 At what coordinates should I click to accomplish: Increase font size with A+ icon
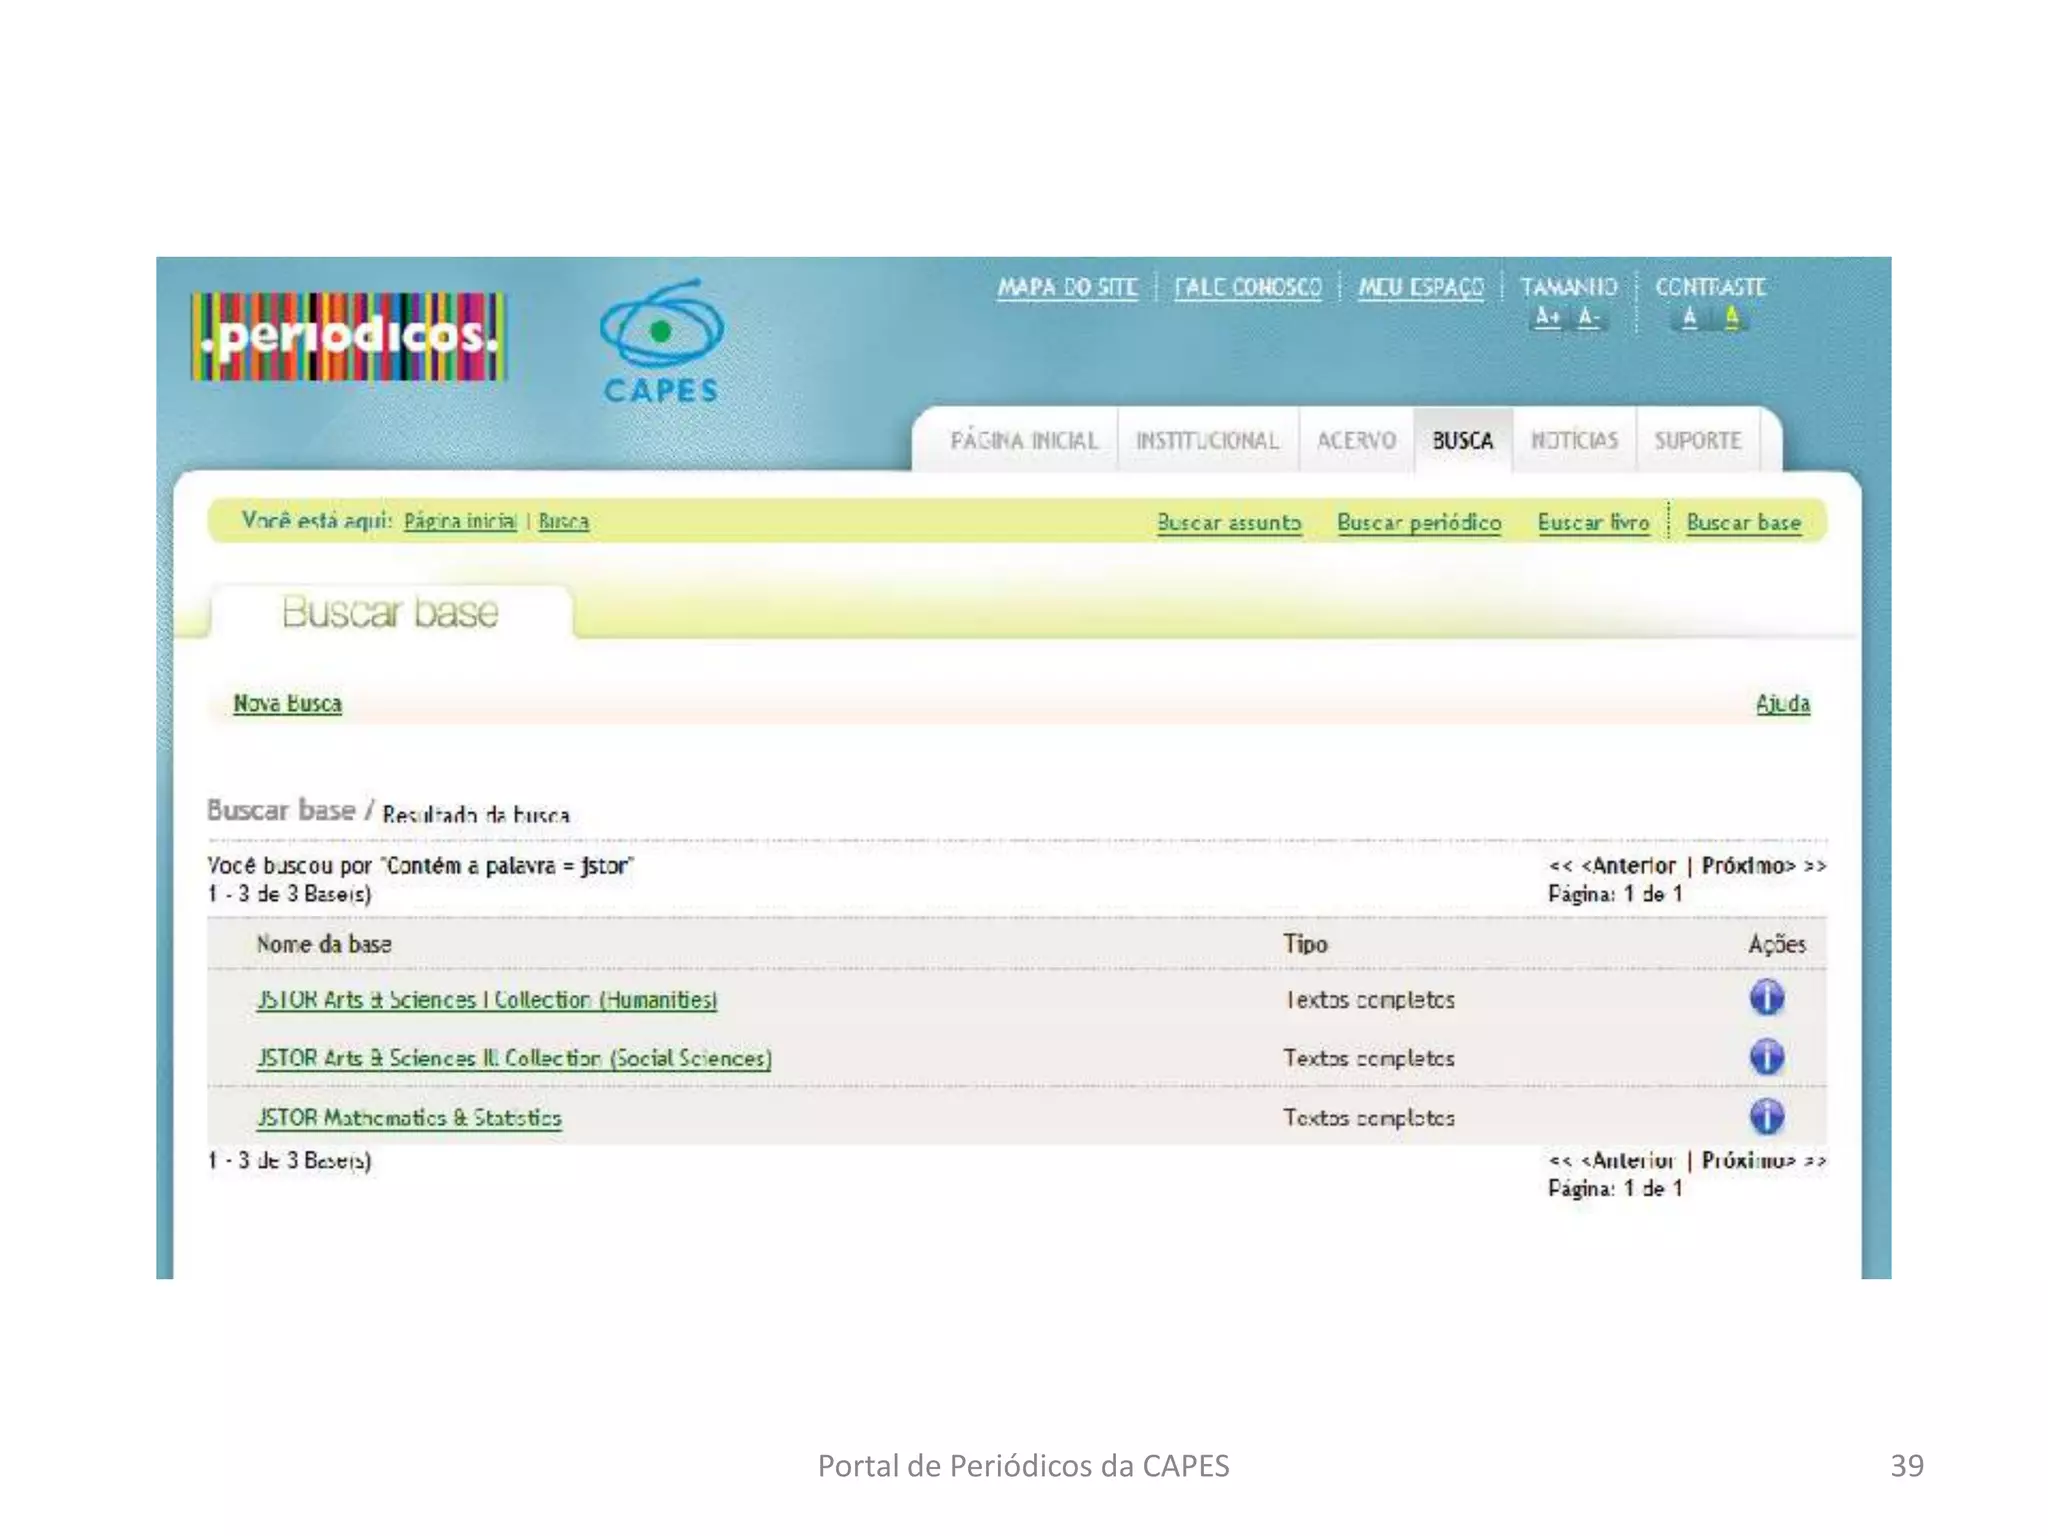click(x=1547, y=317)
